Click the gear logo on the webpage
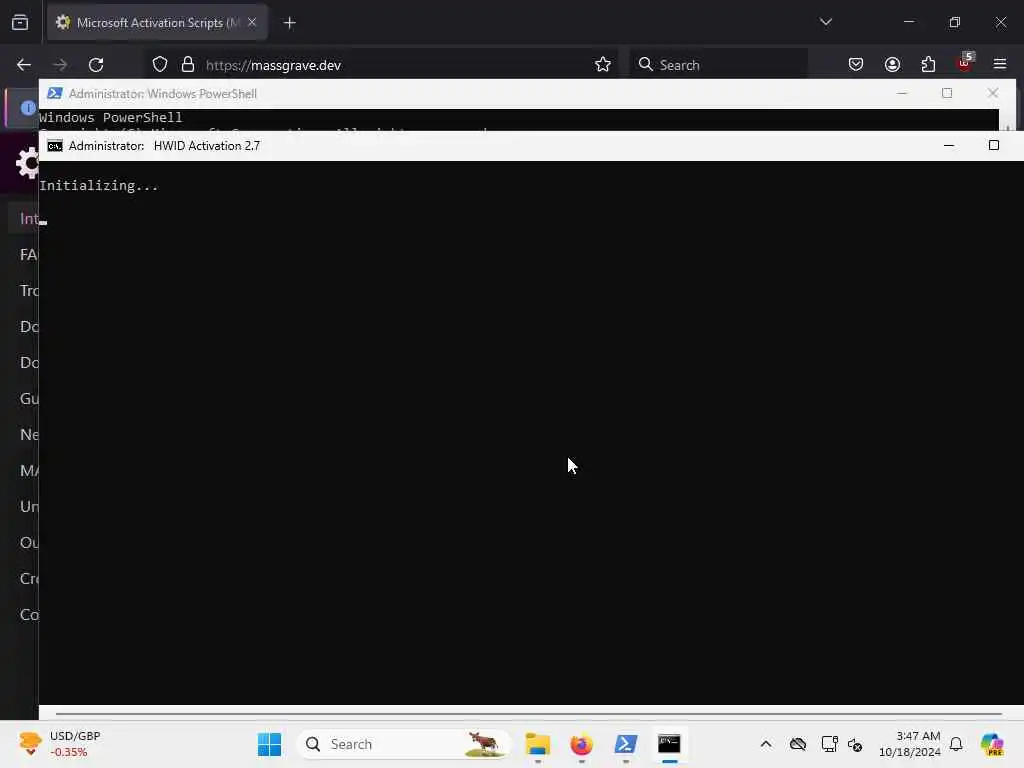Screen dimensions: 1024x768 coord(27,163)
